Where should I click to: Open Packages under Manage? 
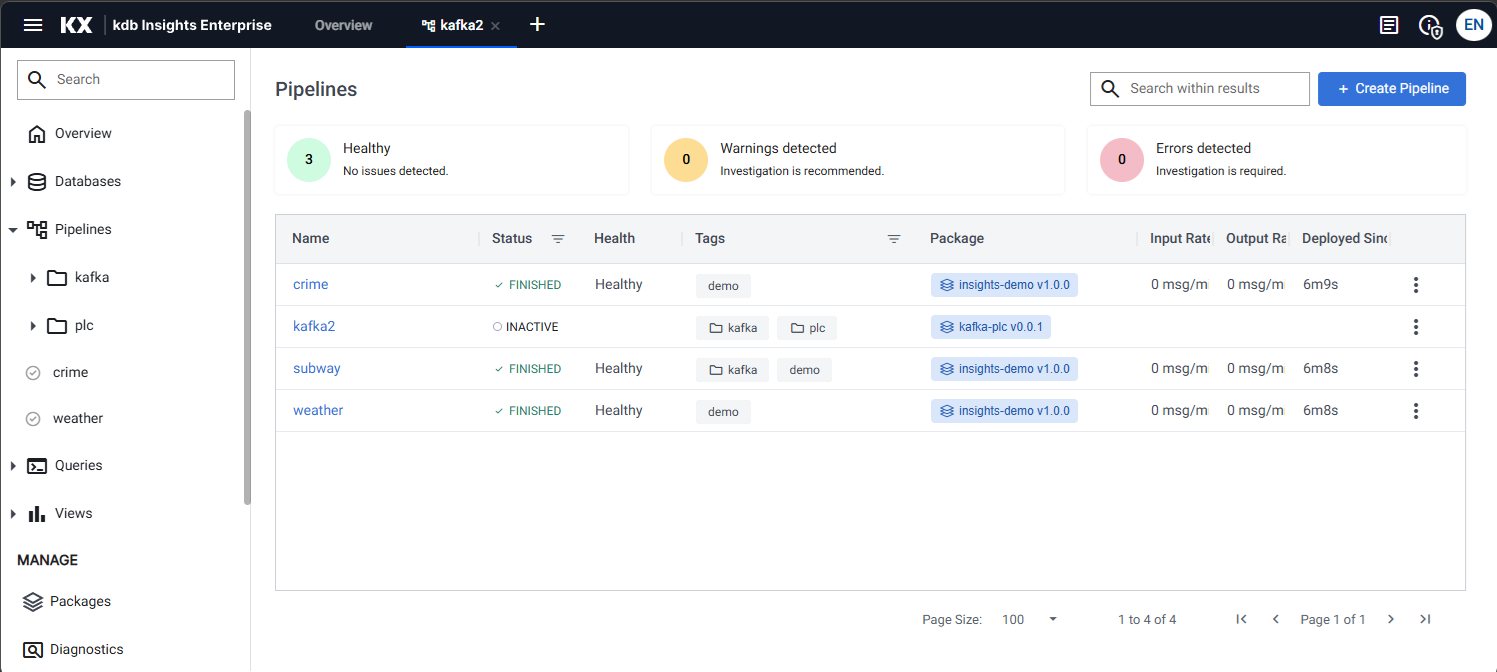[x=80, y=601]
